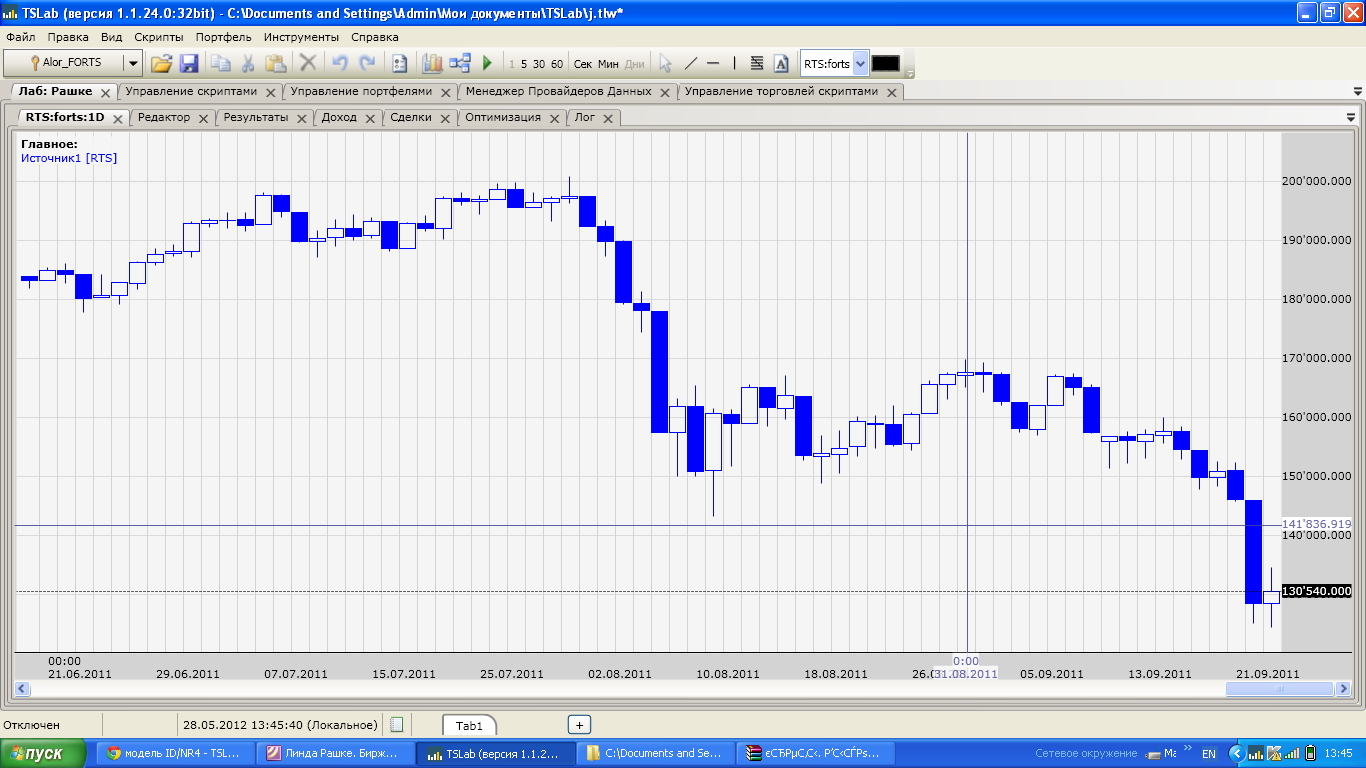Close the Редактор tab
1366x768 pixels.
tap(204, 118)
